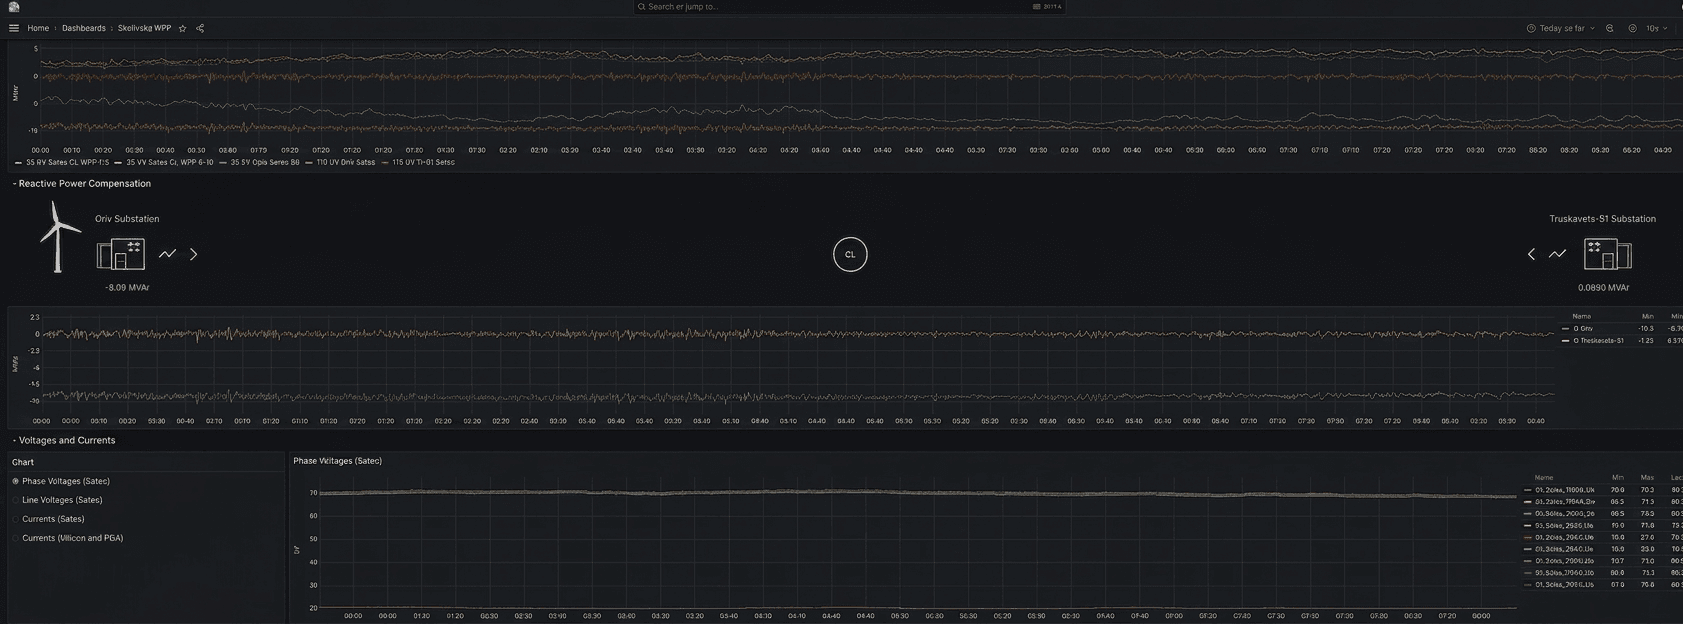Click the -8.09 MVAr value
This screenshot has height=624, width=1683.
click(x=127, y=288)
